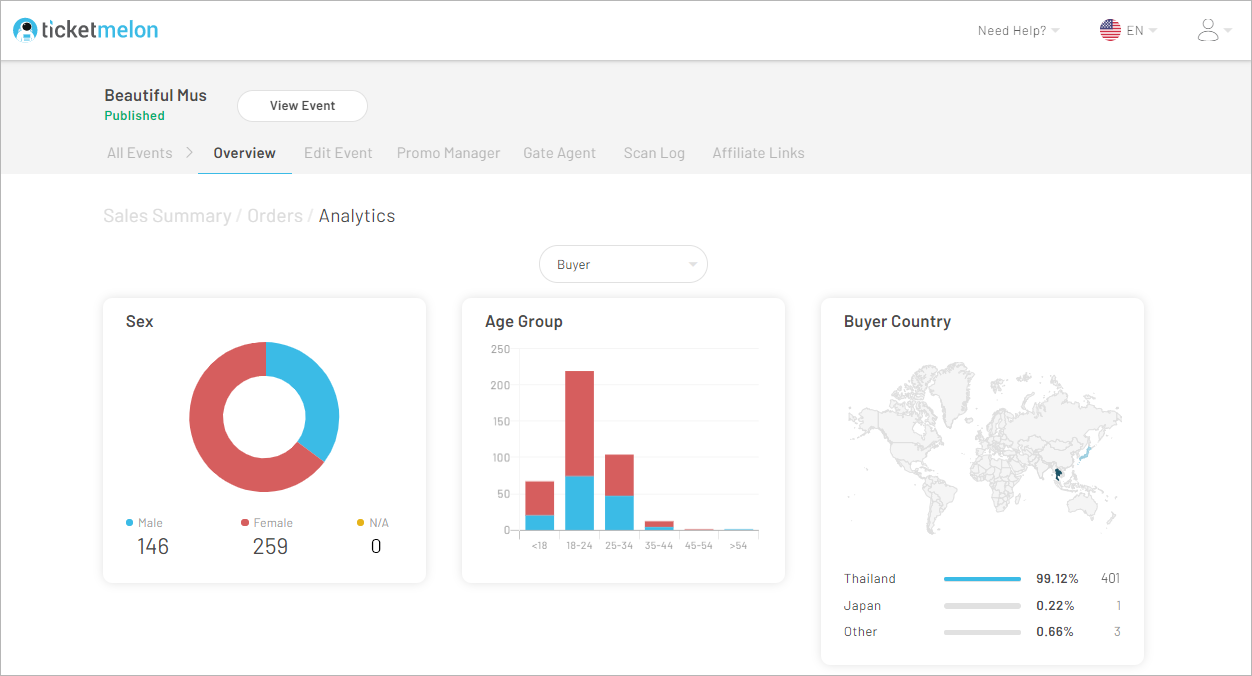Click the Female red legend dot
Screen dimensions: 1252x676
(x=245, y=523)
